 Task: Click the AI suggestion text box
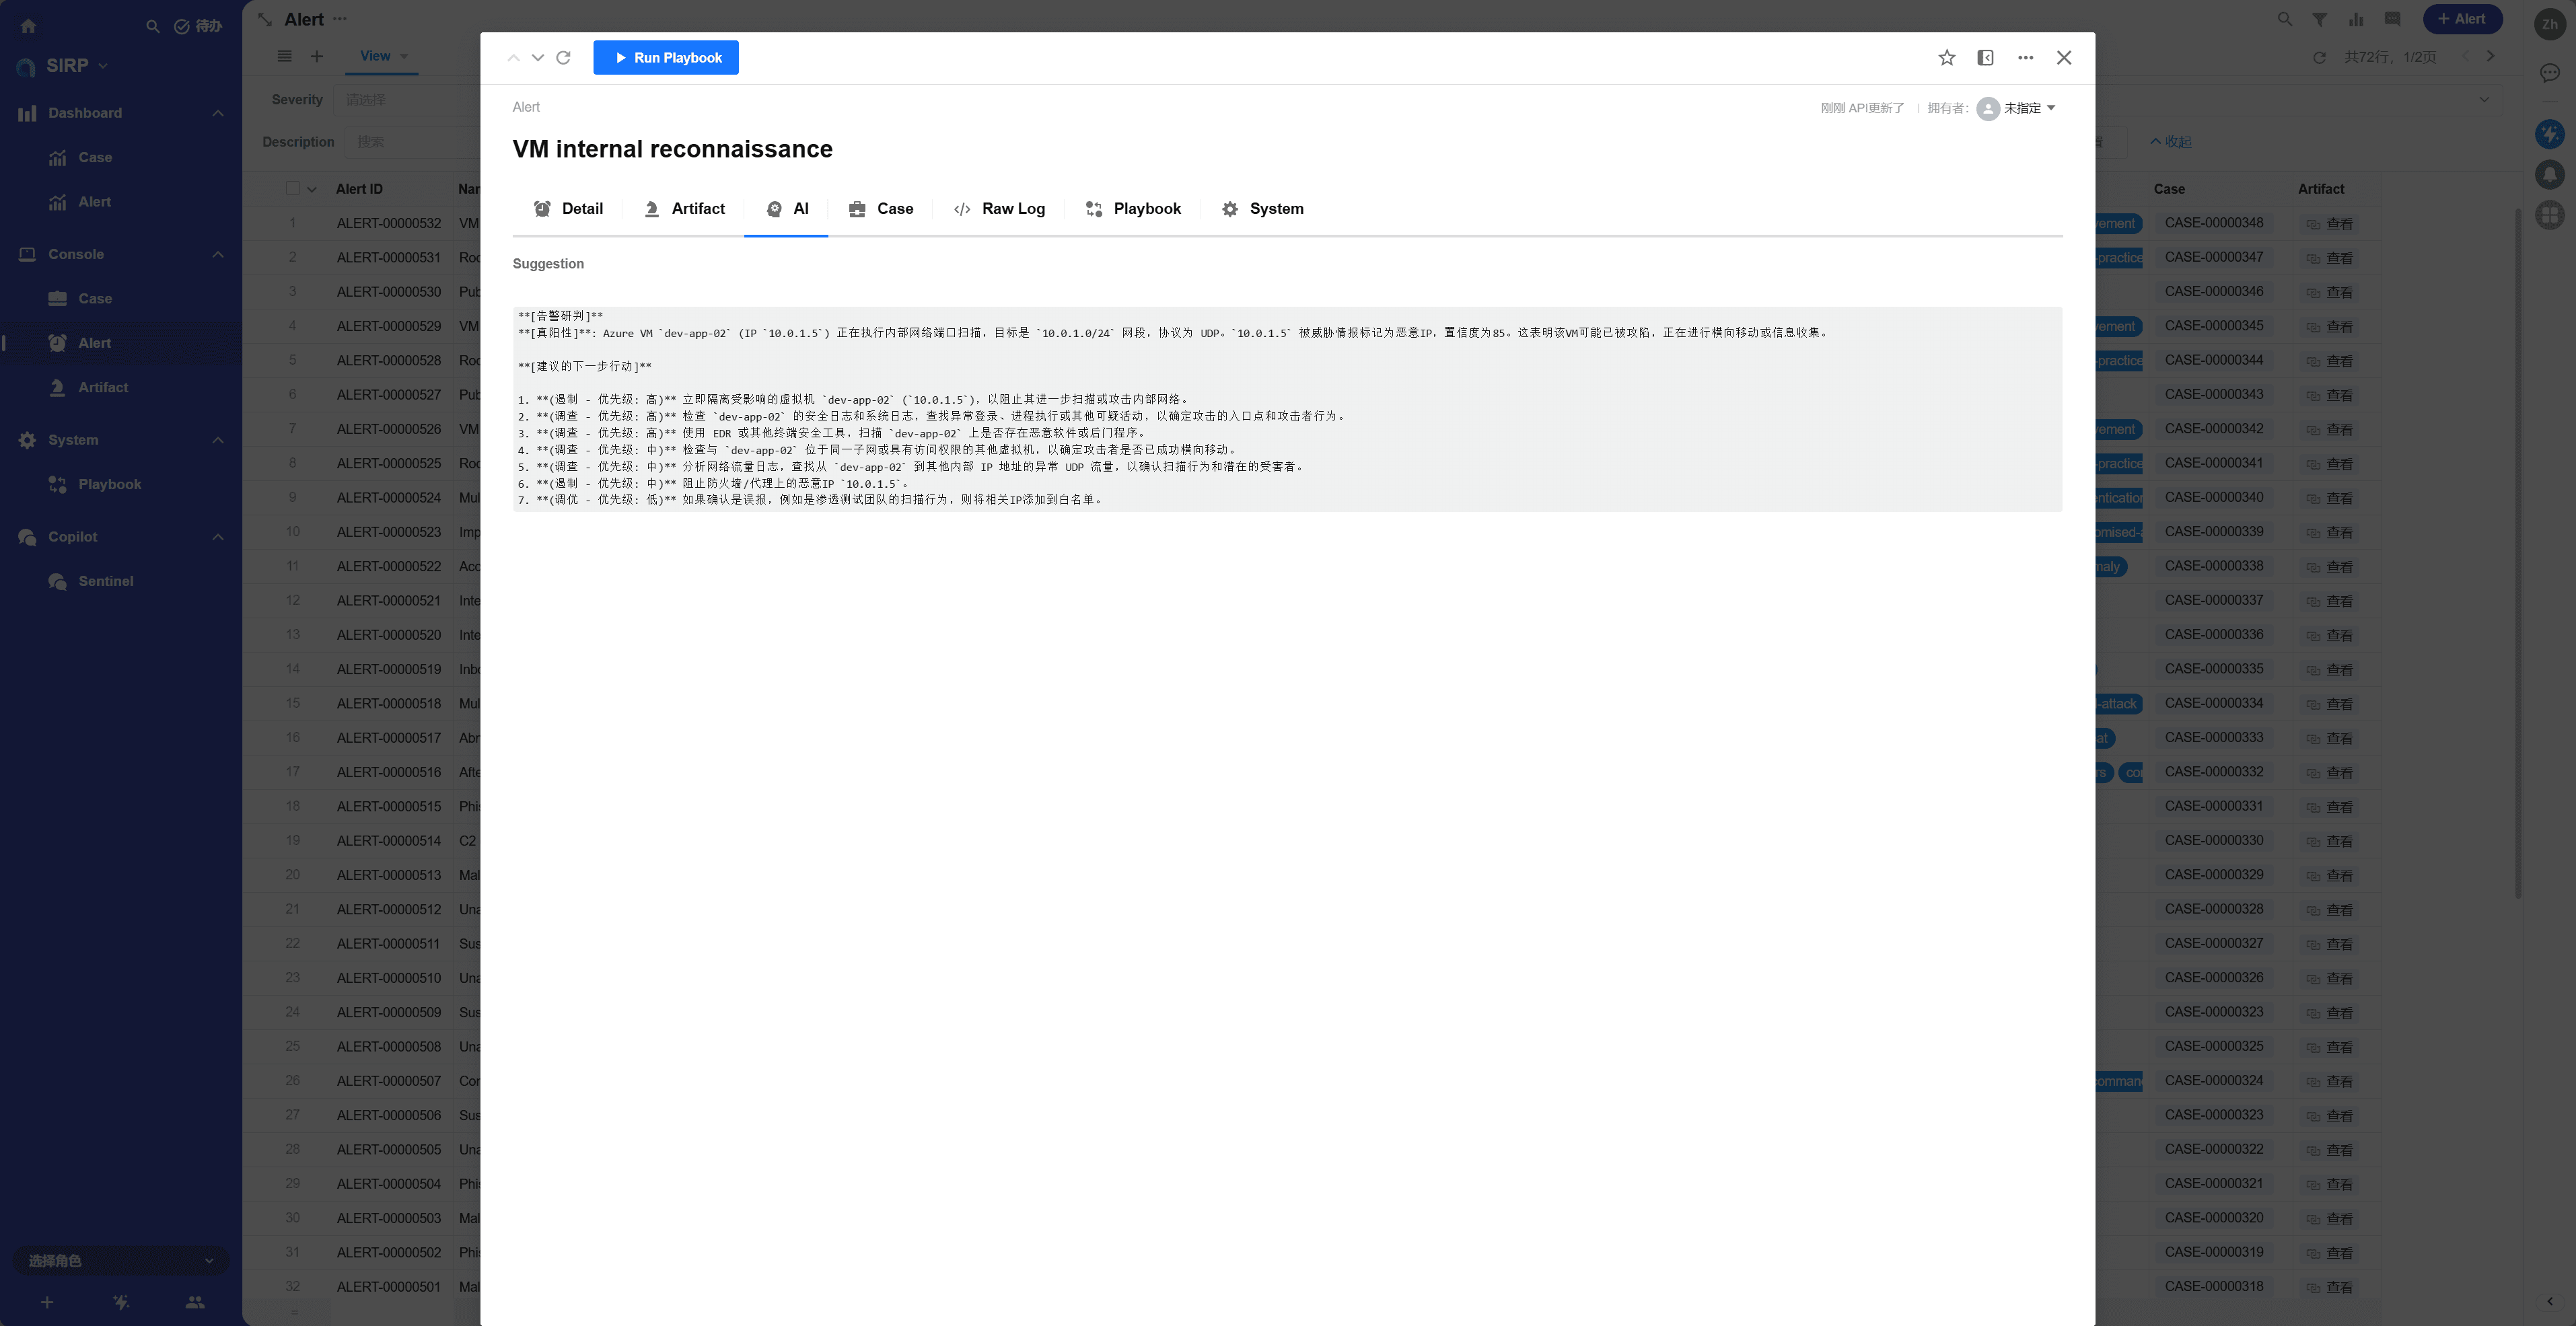(x=1286, y=409)
